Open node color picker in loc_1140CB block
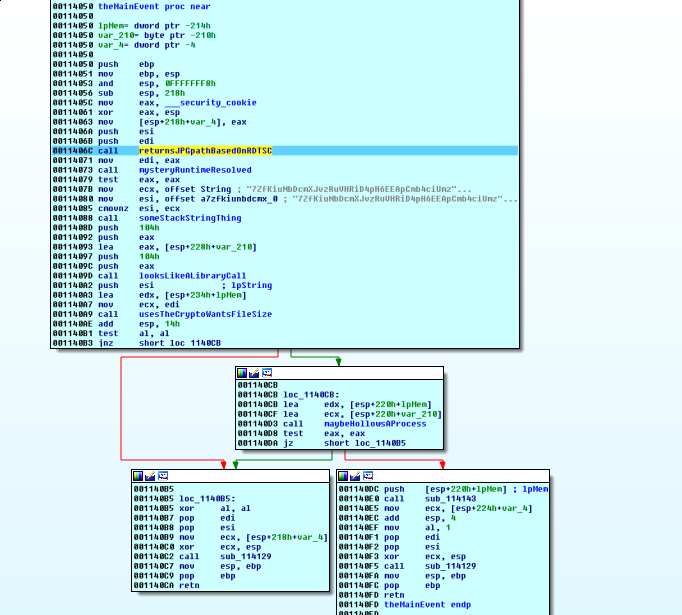The height and width of the screenshot is (615, 682). click(x=242, y=373)
